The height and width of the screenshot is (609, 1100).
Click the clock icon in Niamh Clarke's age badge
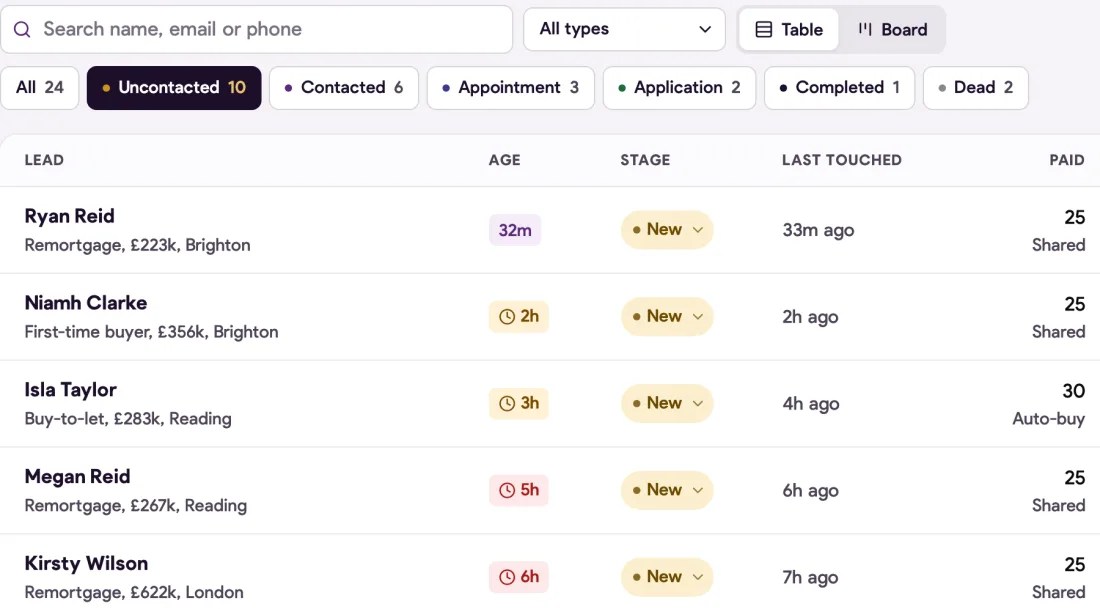507,316
